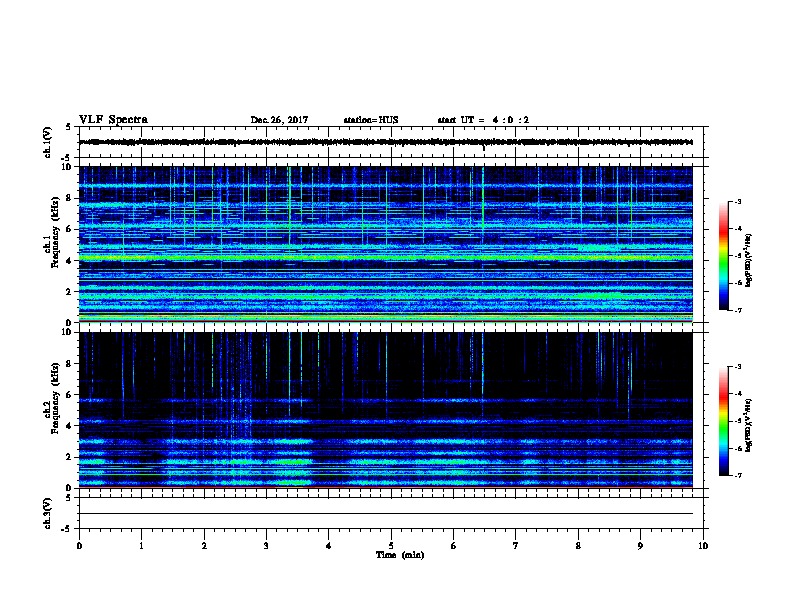Click the ch.2 colorbar "-3" tick value

point(738,367)
